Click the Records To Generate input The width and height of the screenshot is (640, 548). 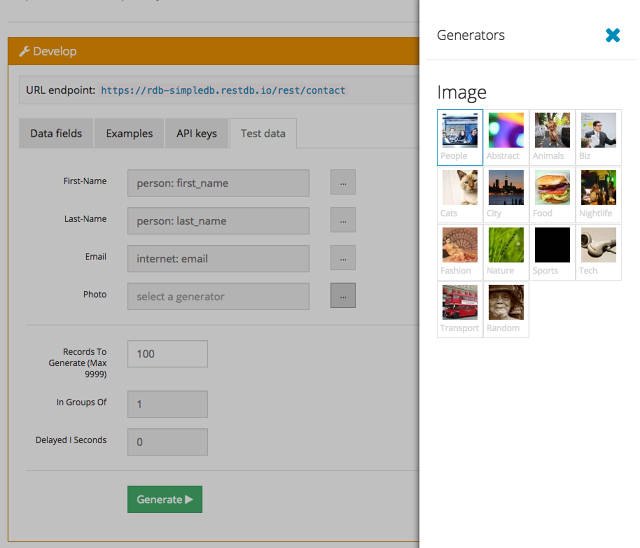pyautogui.click(x=167, y=354)
